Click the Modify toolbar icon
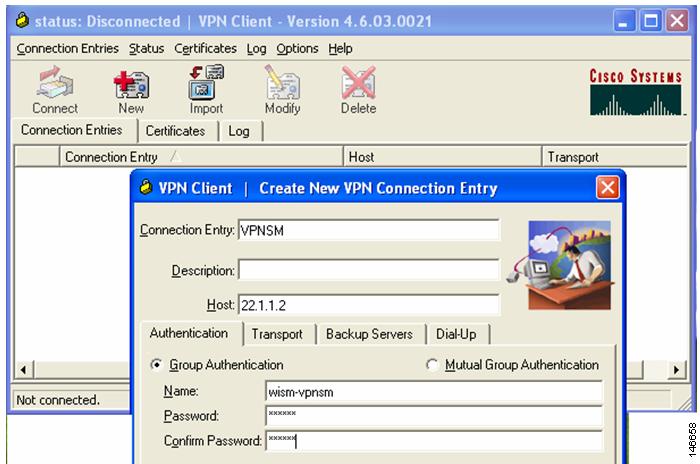Viewport: 700px width, 464px height. coord(283,90)
